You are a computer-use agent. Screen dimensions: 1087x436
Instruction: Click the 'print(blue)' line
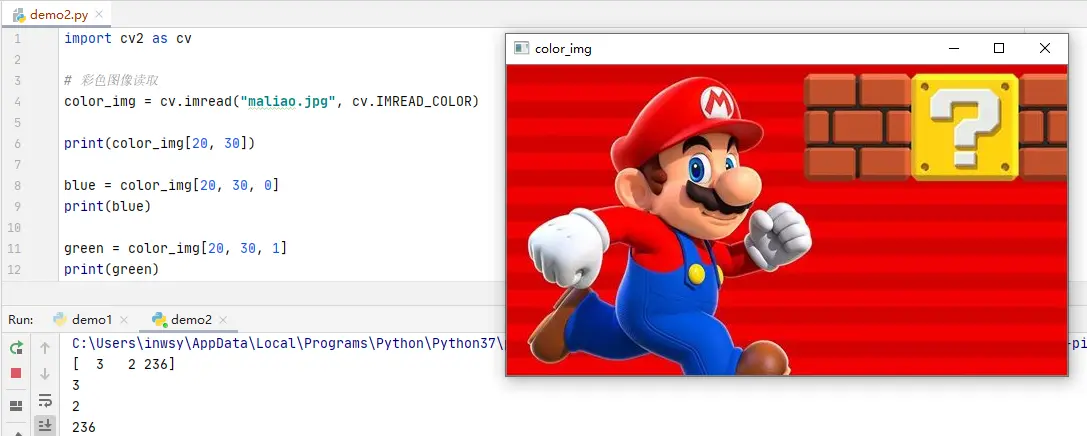(x=107, y=207)
